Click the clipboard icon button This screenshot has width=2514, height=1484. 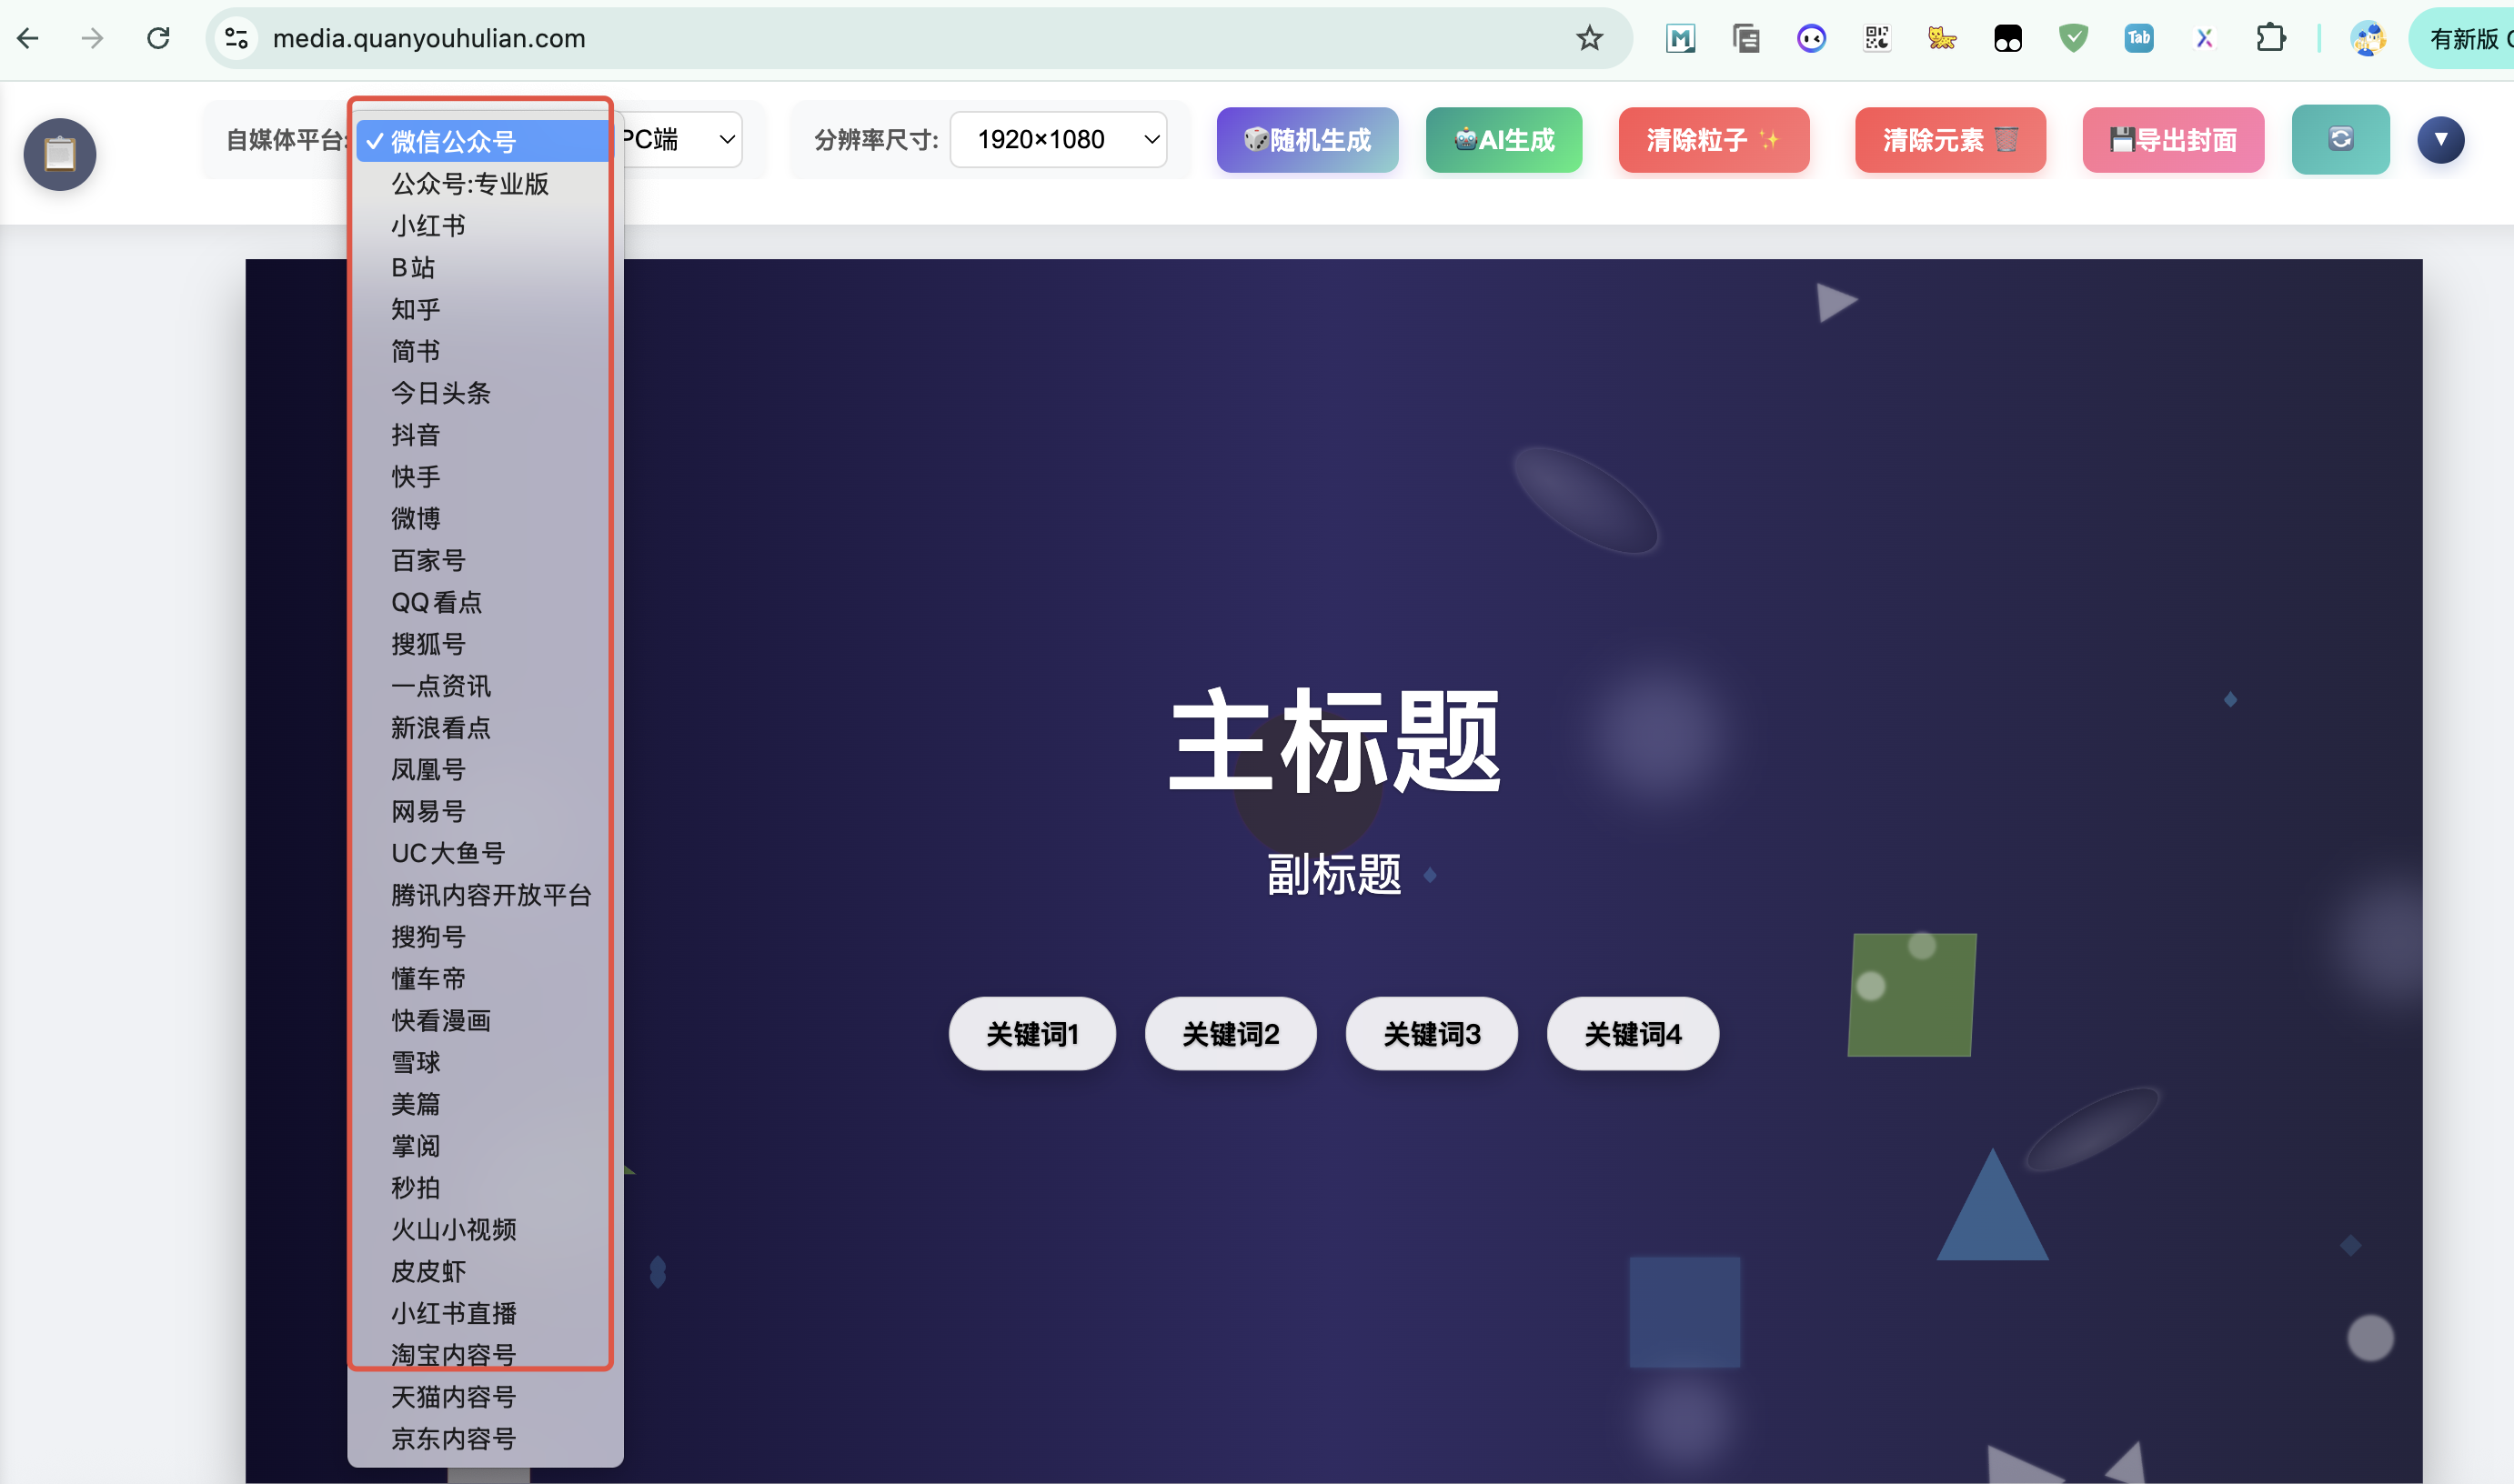point(60,154)
